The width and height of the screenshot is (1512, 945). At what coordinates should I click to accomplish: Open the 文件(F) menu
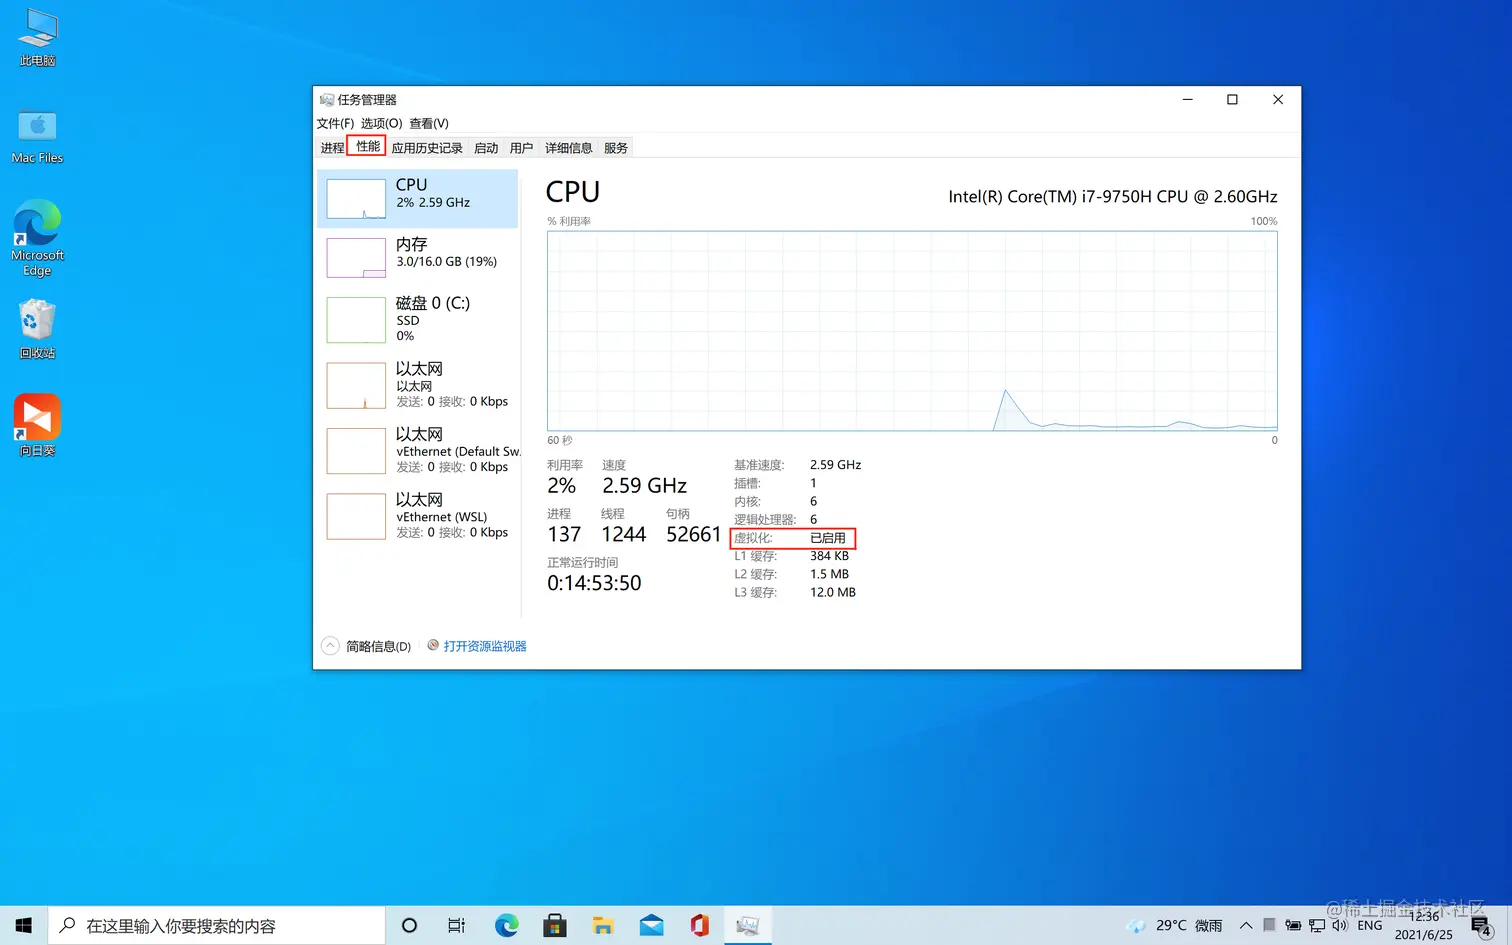335,123
